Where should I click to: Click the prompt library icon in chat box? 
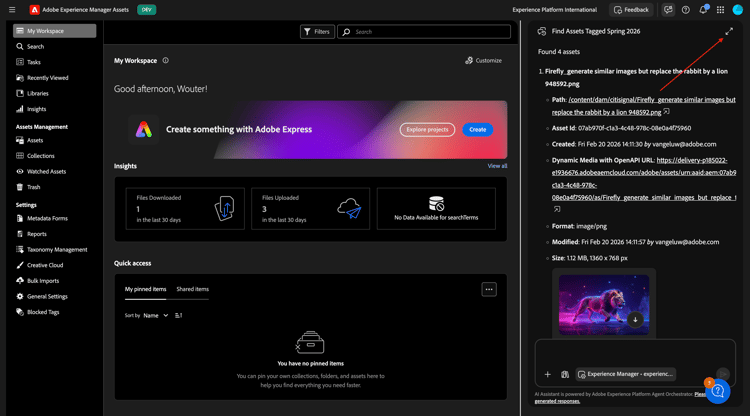pyautogui.click(x=565, y=374)
